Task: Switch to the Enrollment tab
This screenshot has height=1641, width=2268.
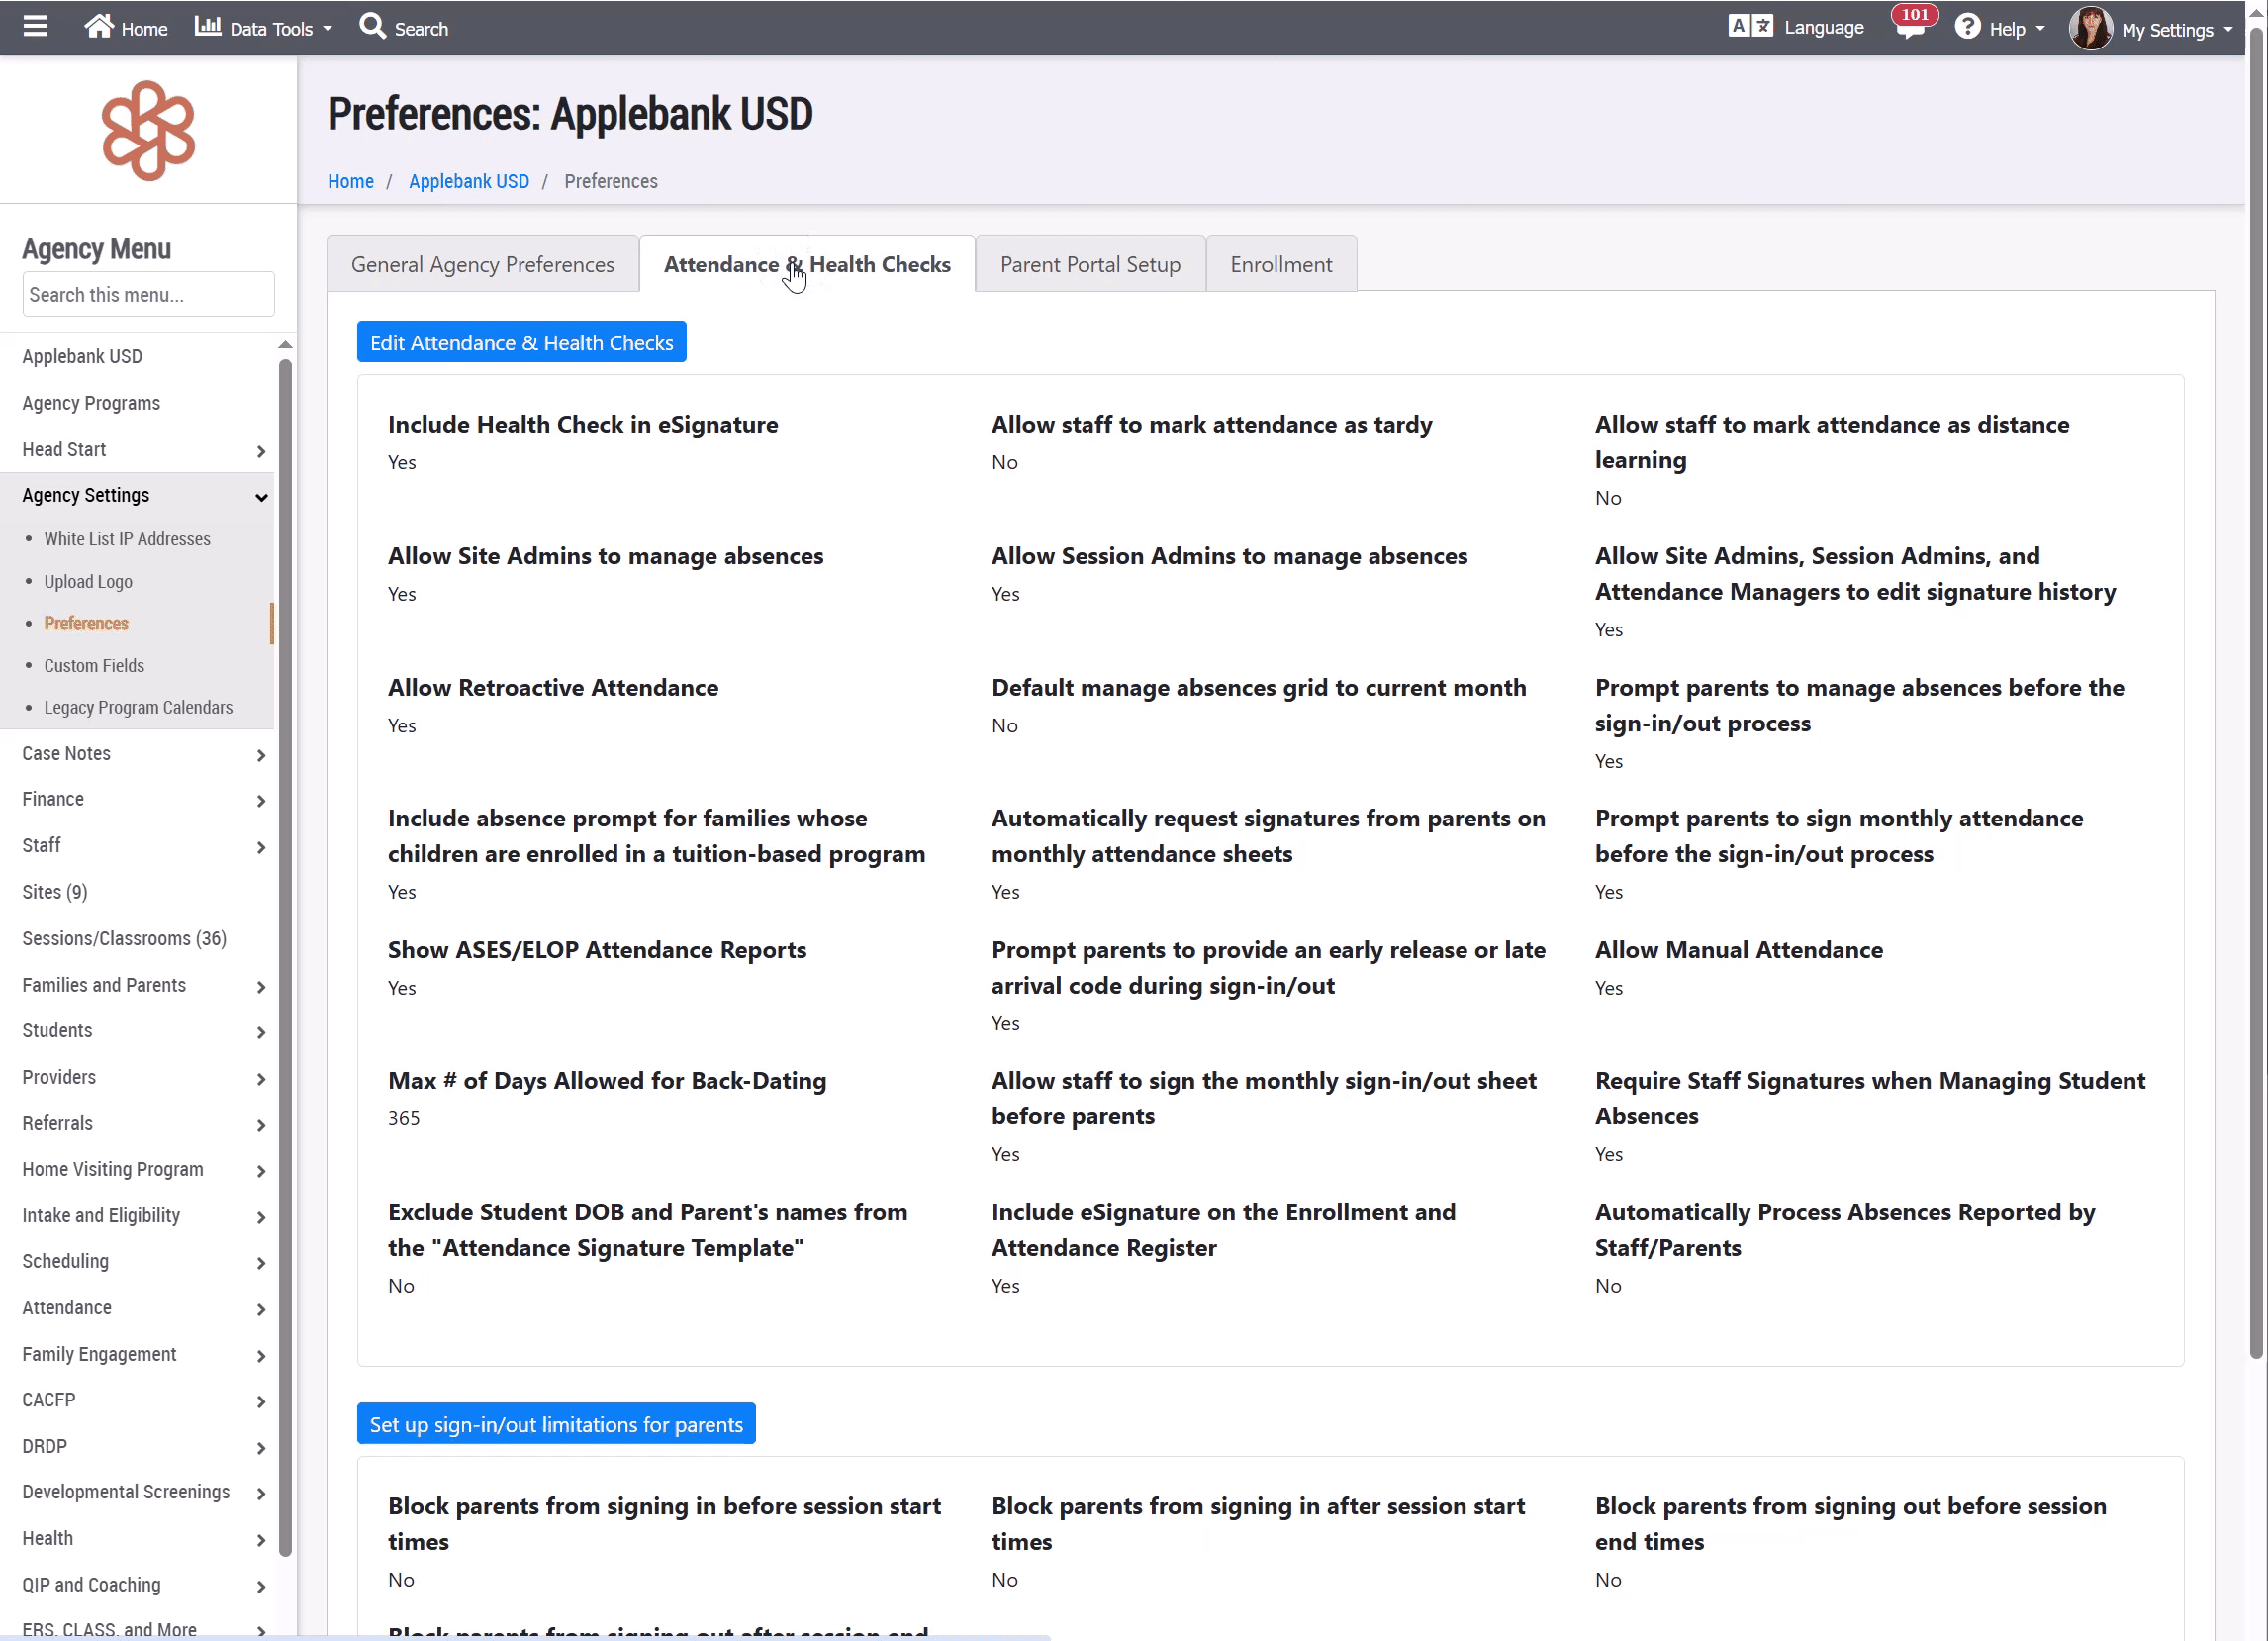Action: (1280, 265)
